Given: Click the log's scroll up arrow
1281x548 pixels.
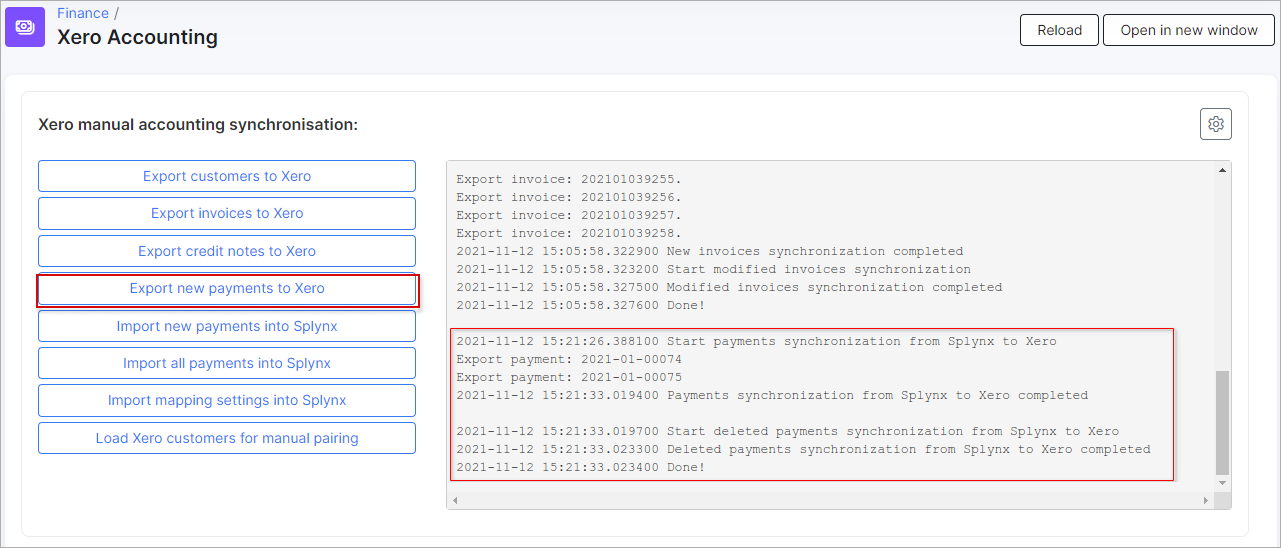Looking at the screenshot, I should pyautogui.click(x=1221, y=171).
